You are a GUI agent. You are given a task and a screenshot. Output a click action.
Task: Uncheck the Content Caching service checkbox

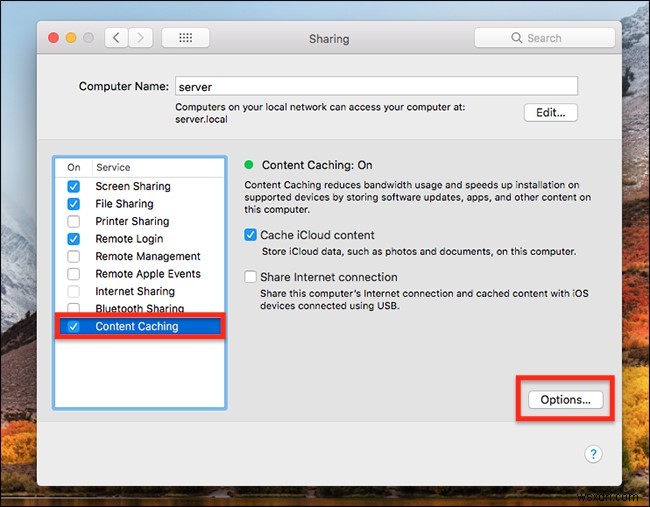(x=74, y=327)
